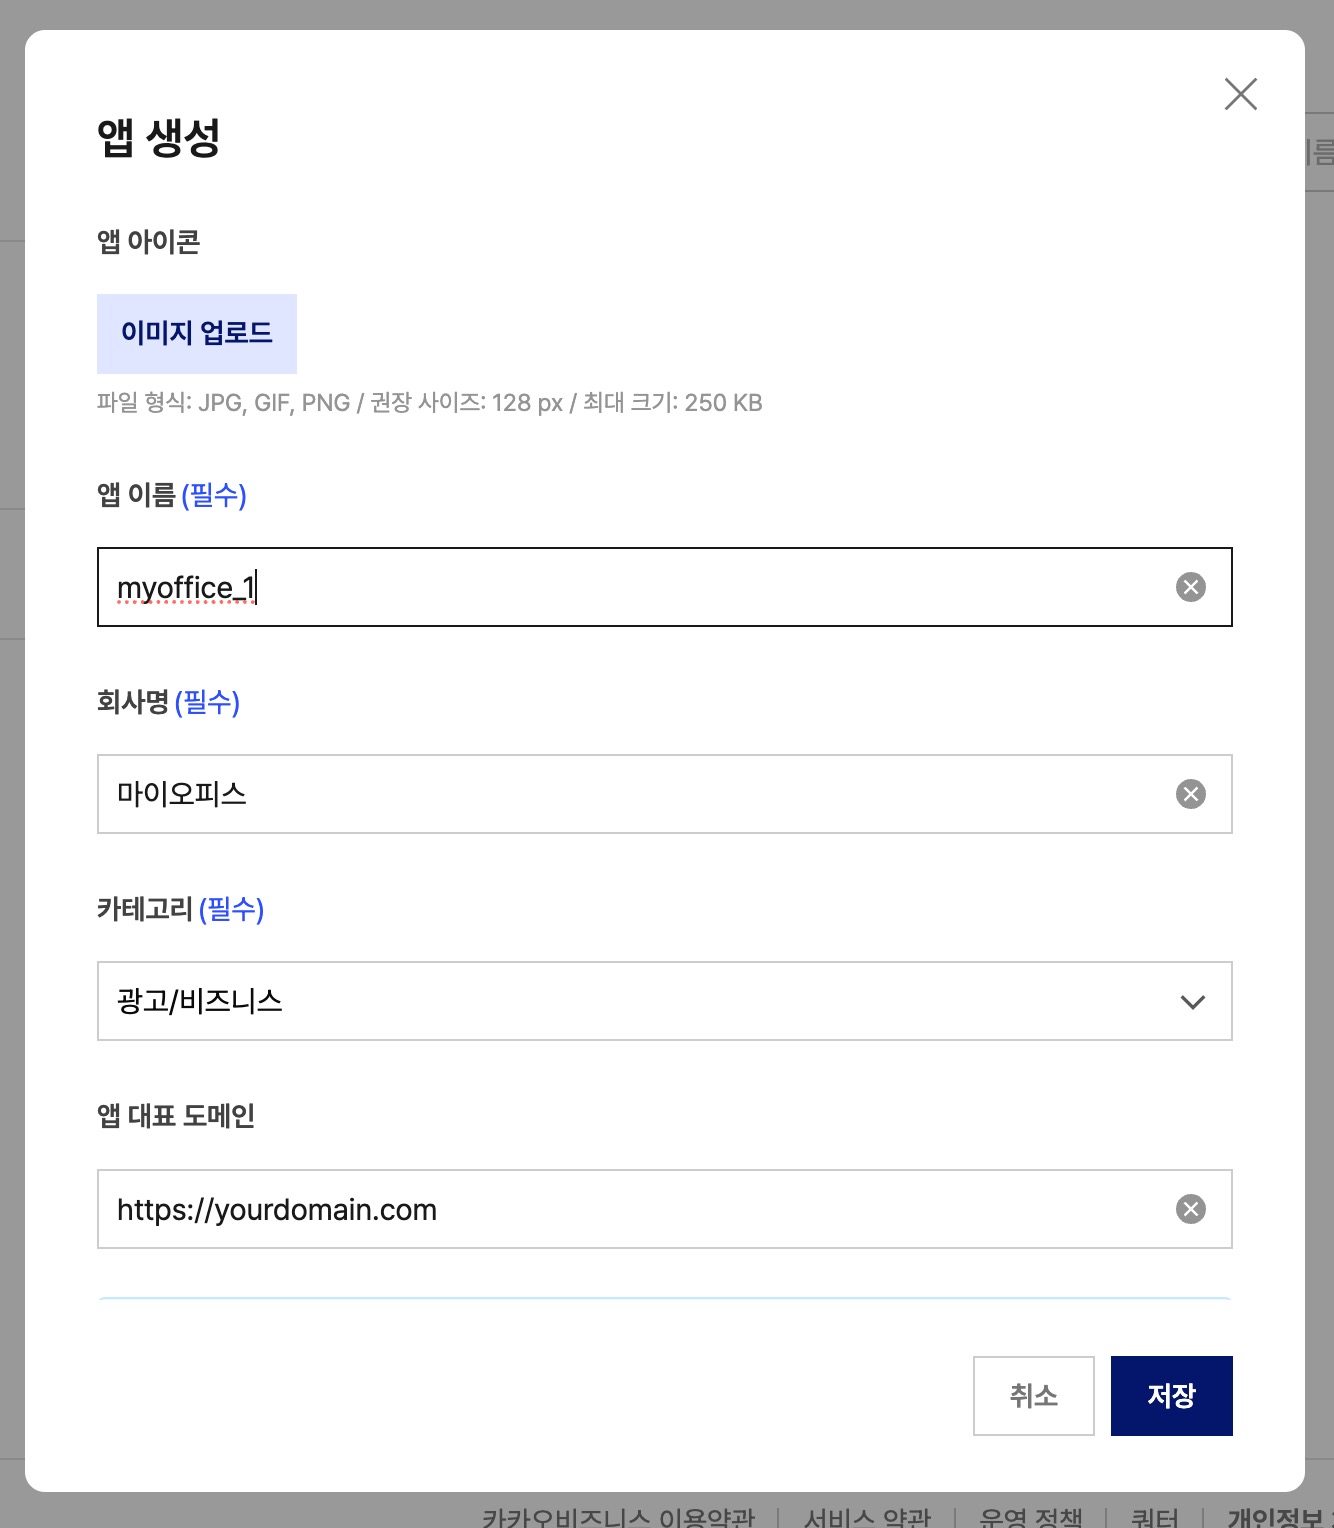
Task: Click the 앱 대표 도메인 label
Action: click(176, 1116)
